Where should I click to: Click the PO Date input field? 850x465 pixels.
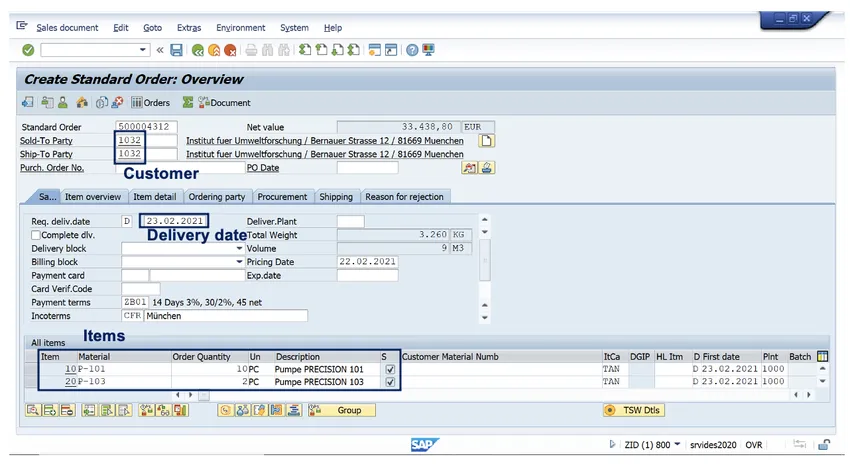click(368, 168)
